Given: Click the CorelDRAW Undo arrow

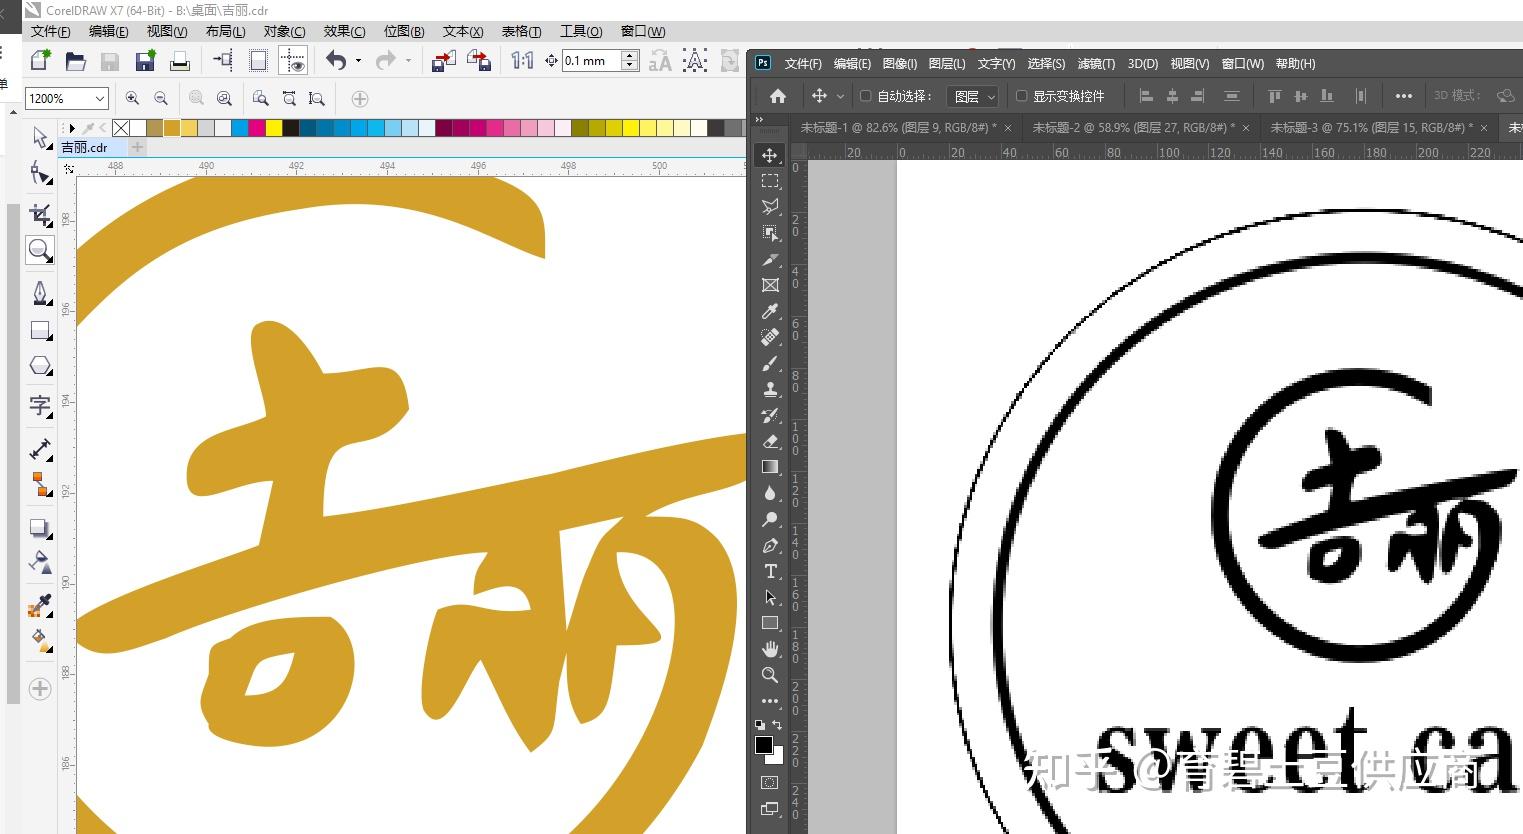Looking at the screenshot, I should point(336,61).
